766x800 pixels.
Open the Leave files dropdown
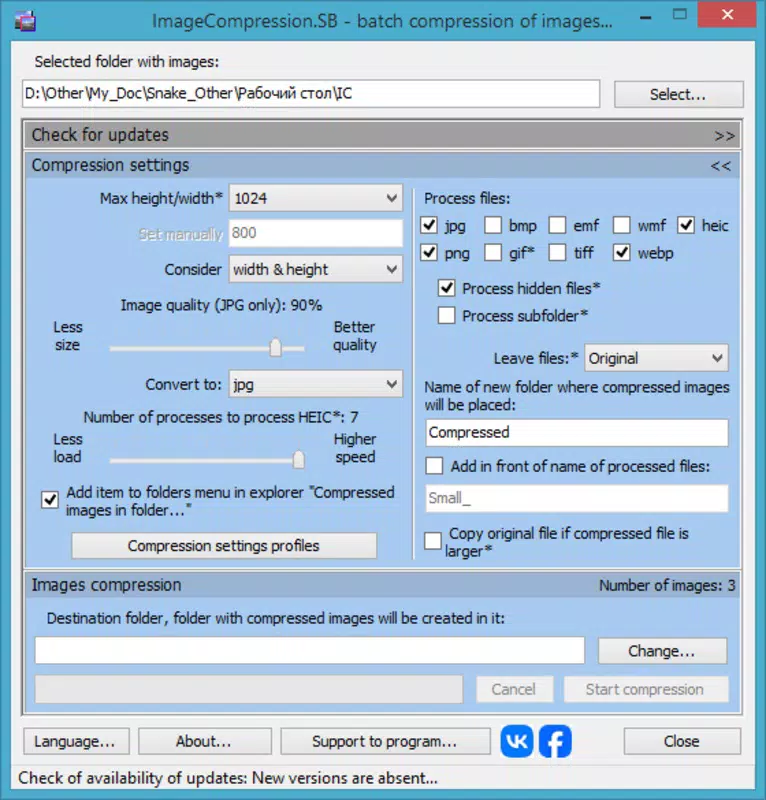tap(656, 358)
